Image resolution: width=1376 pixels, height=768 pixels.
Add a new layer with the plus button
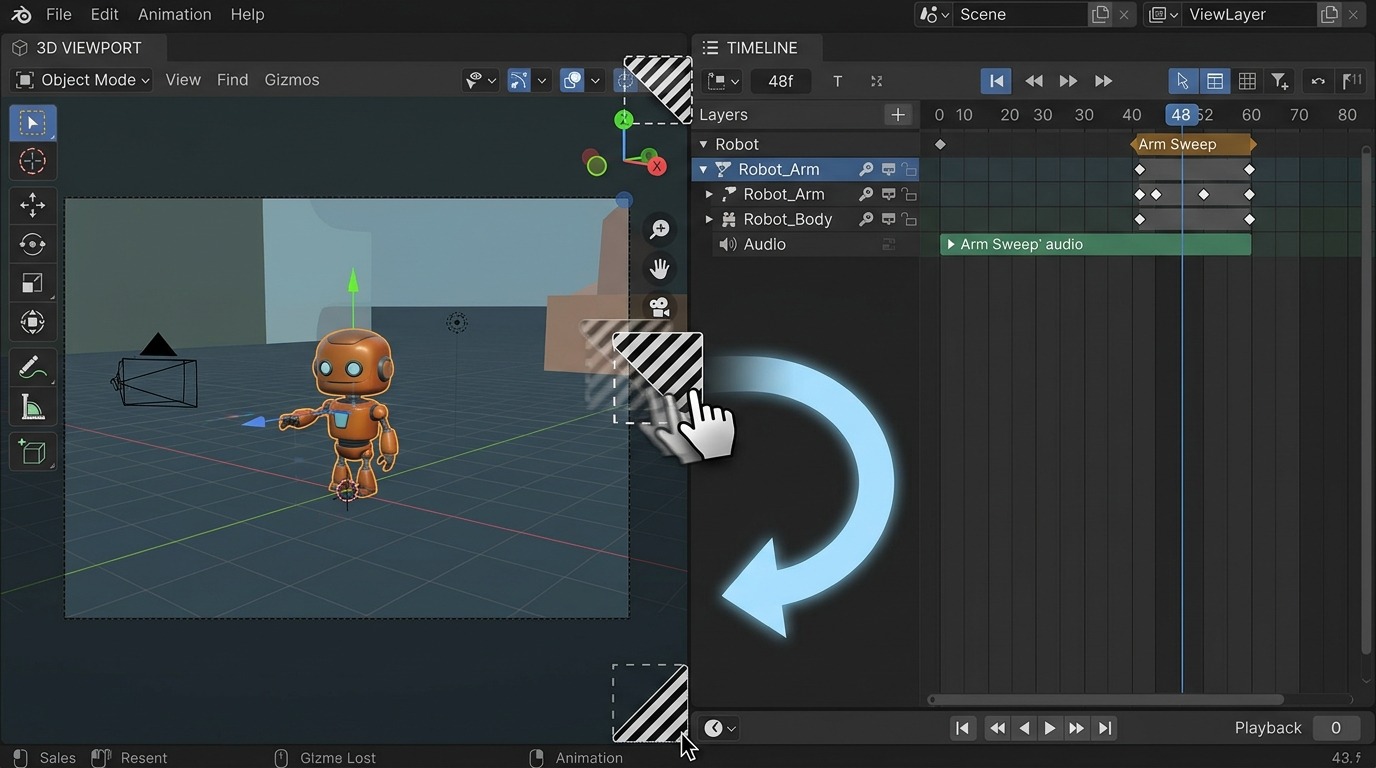(x=898, y=115)
